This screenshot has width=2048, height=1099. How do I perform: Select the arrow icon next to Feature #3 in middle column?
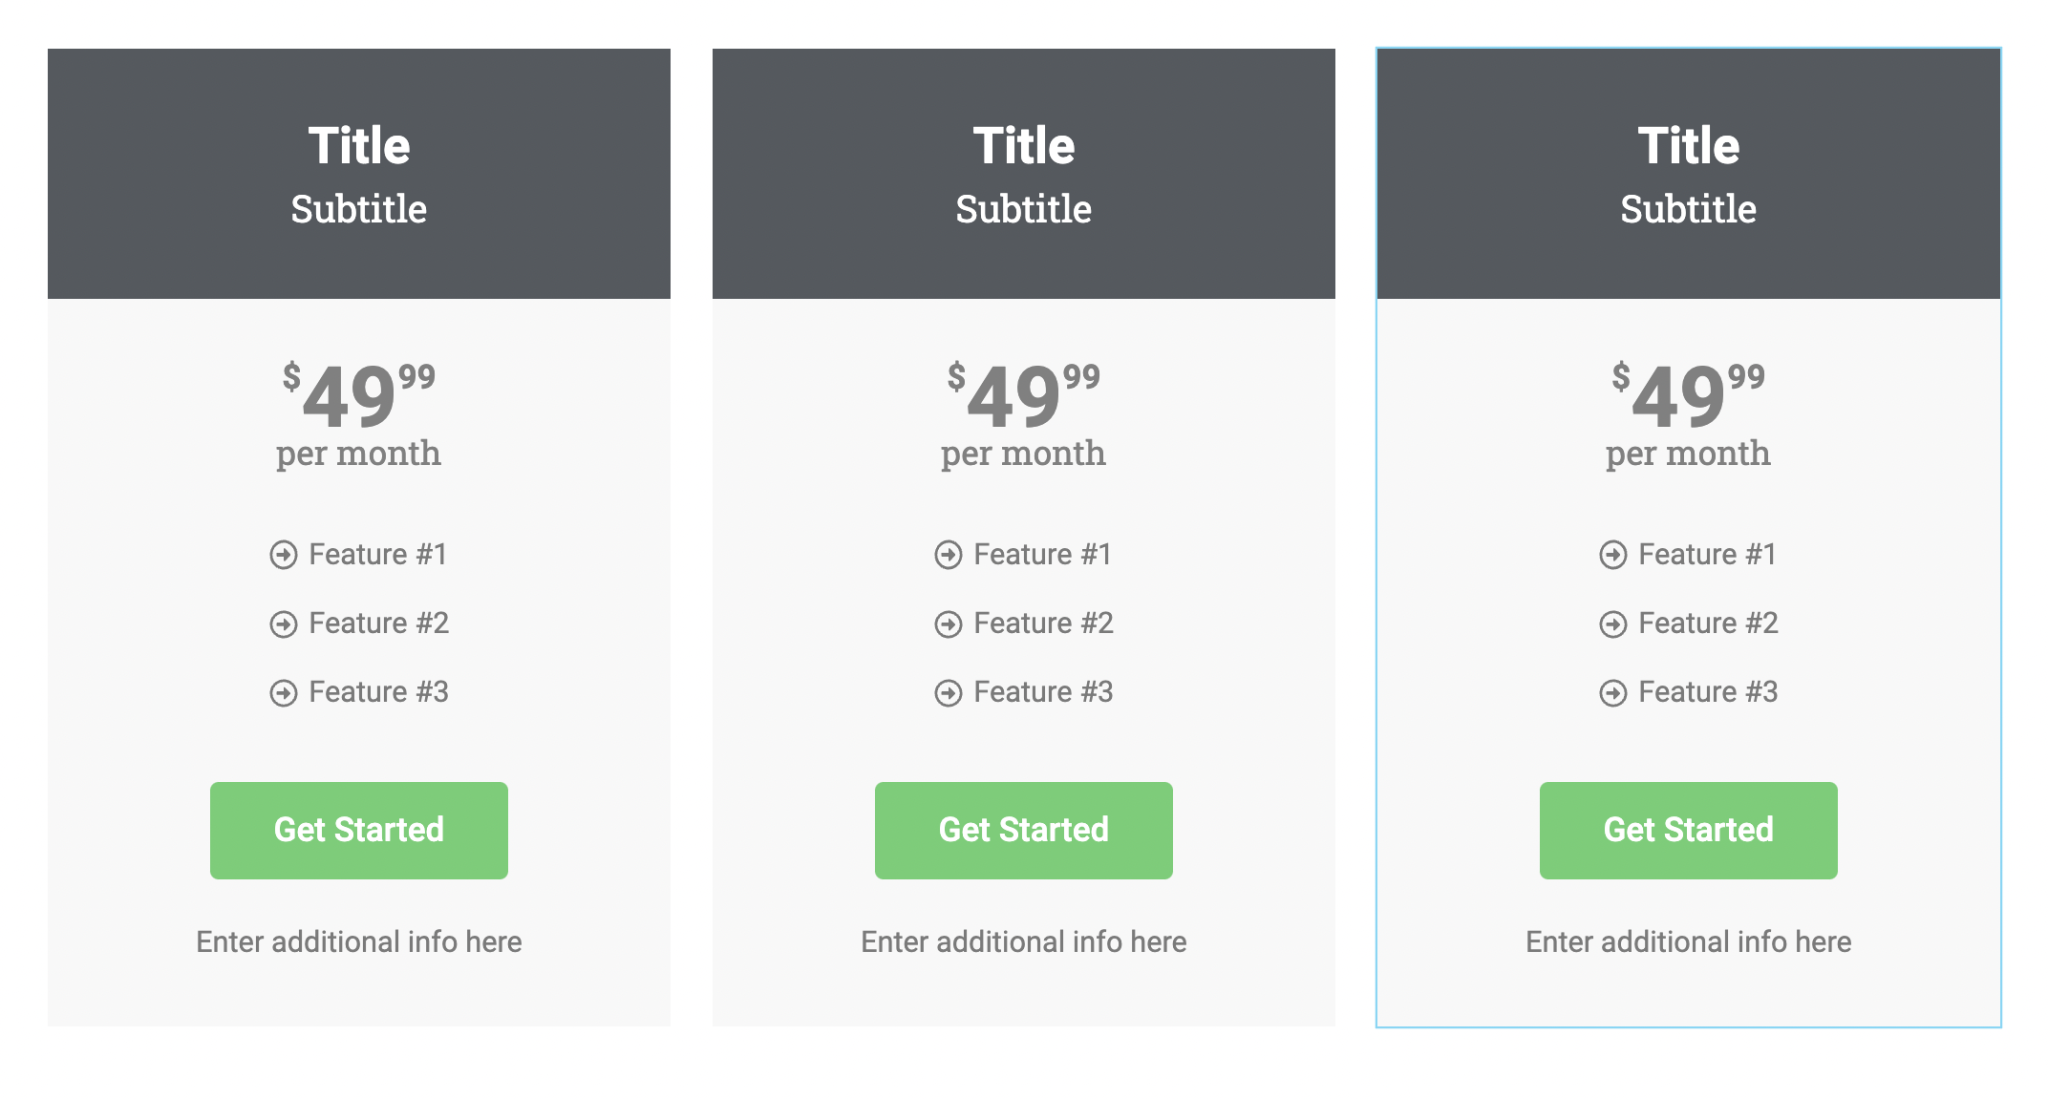coord(948,691)
